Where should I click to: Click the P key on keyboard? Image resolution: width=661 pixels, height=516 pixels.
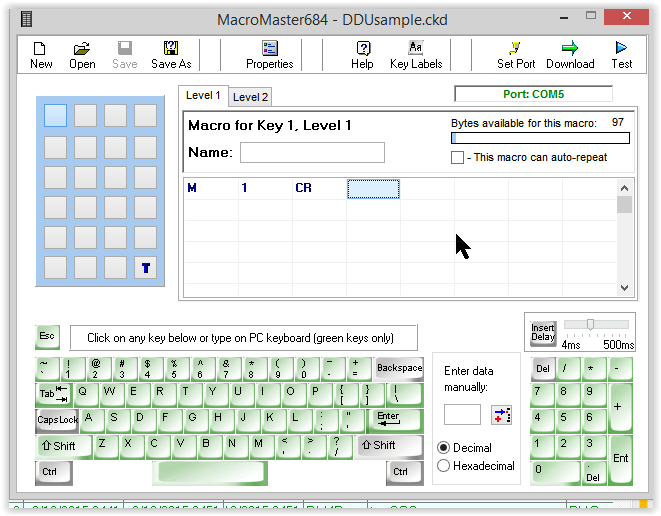tap(319, 394)
